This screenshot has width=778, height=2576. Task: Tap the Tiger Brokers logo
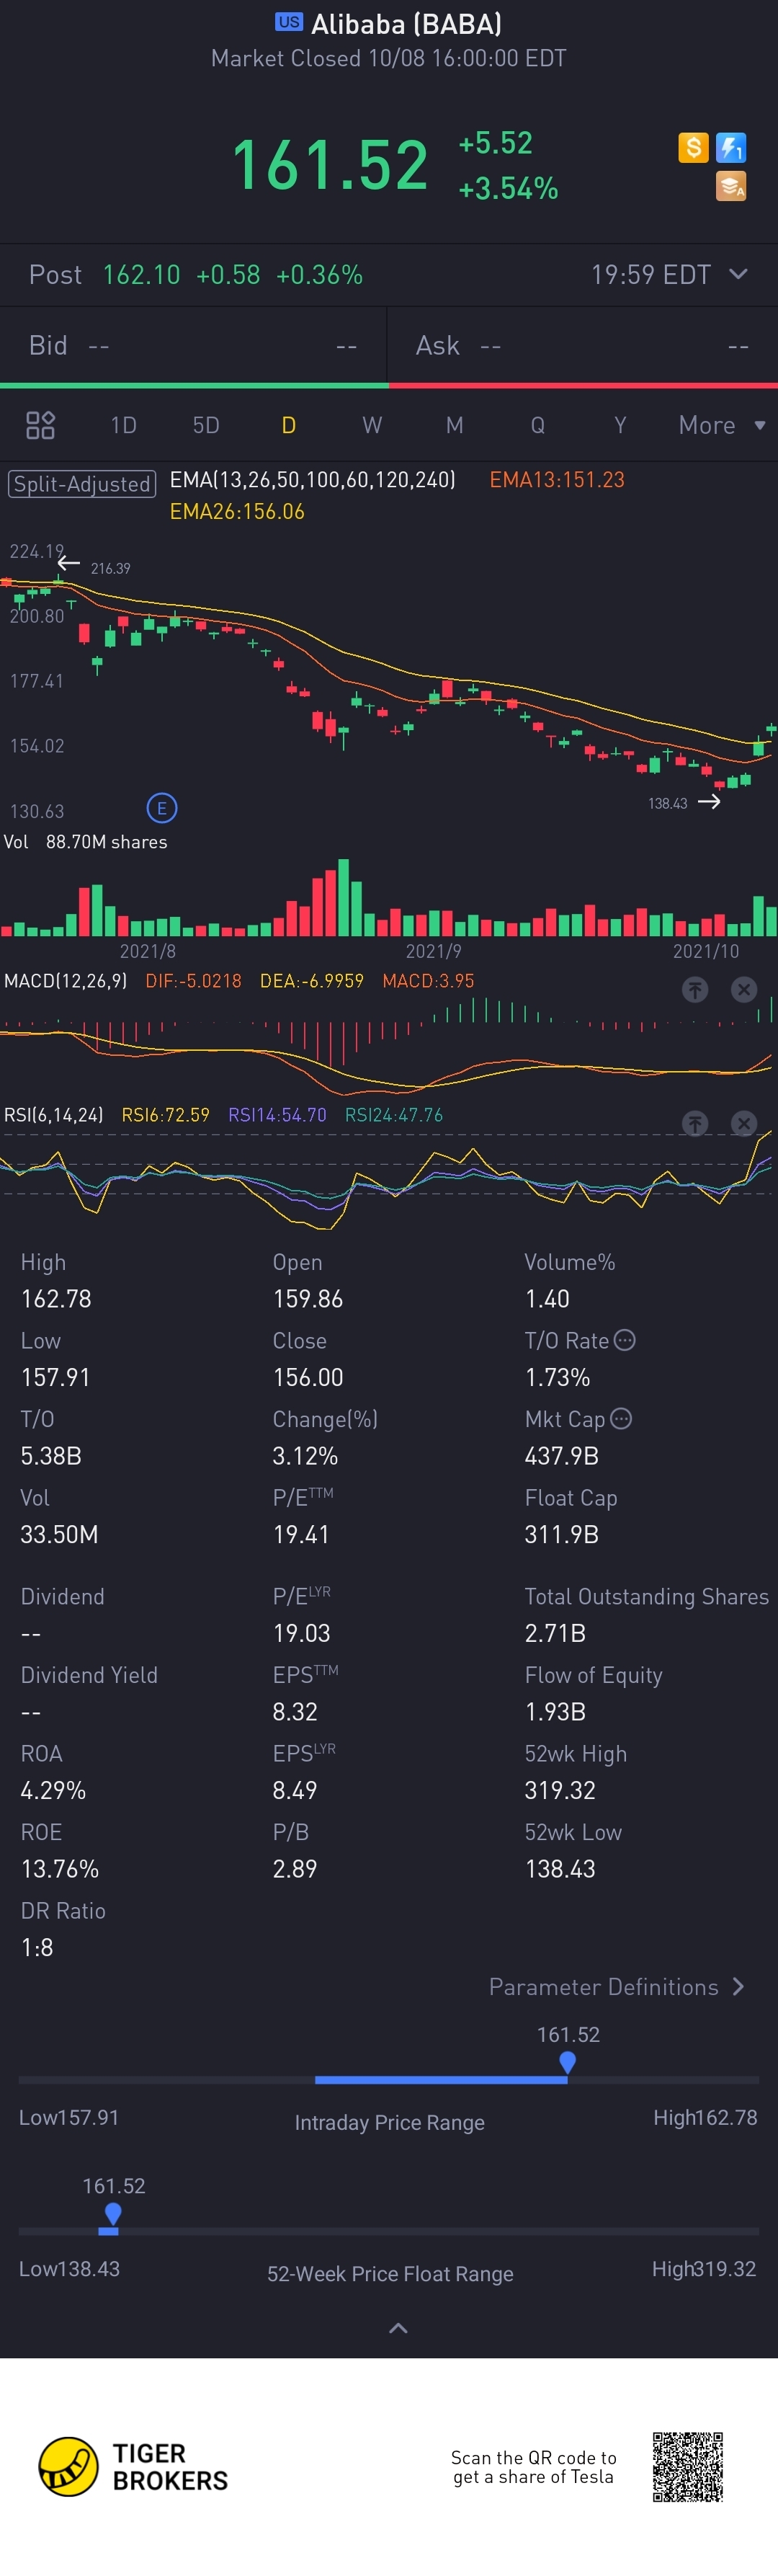[x=133, y=2466]
